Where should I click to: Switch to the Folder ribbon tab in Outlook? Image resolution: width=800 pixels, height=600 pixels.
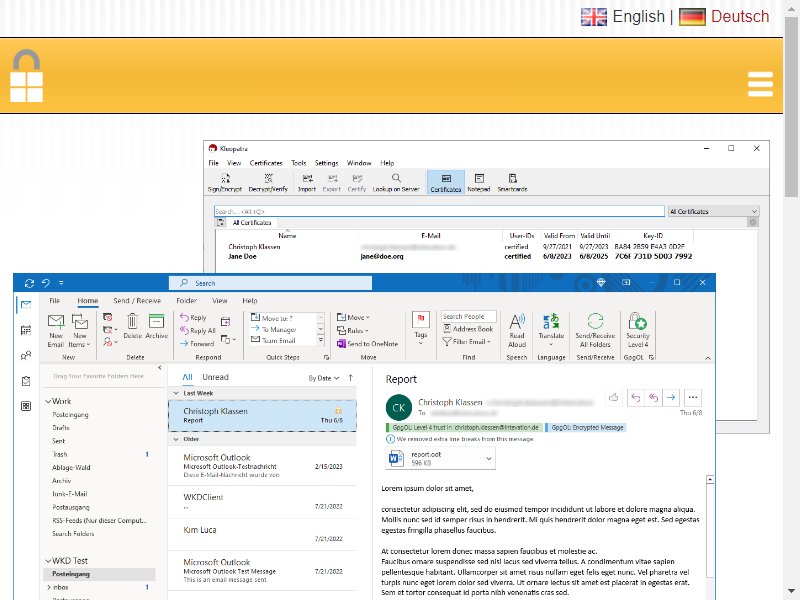click(186, 301)
